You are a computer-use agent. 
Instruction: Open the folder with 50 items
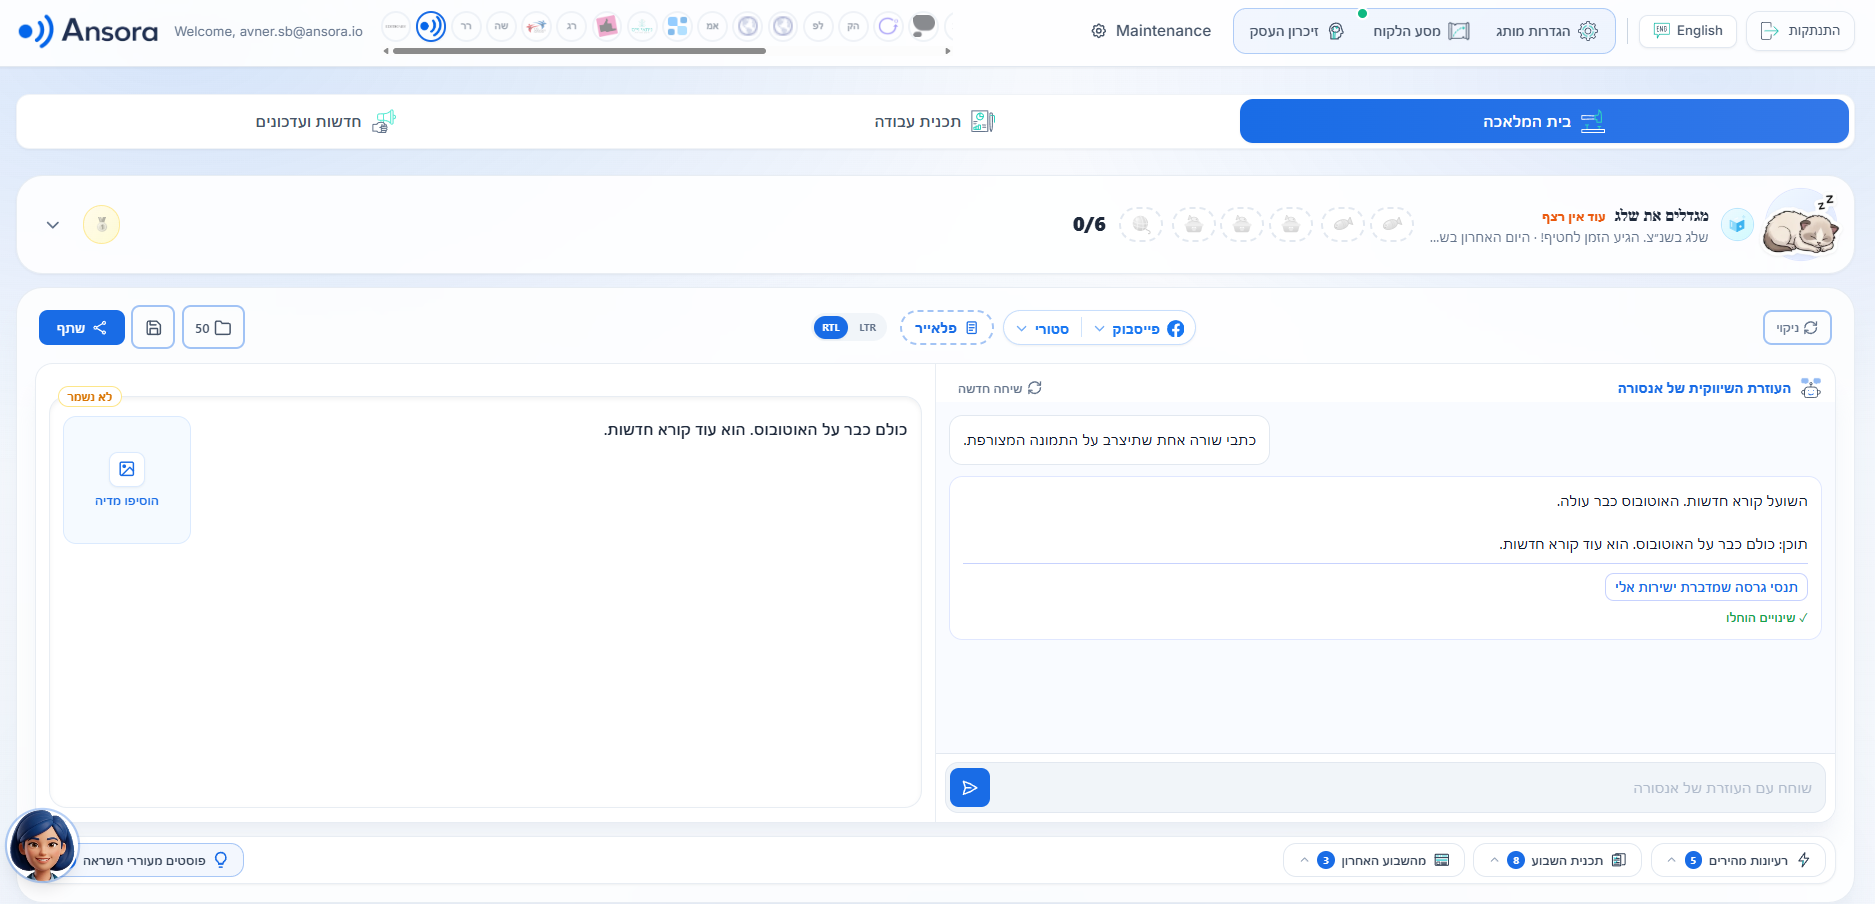tap(213, 327)
